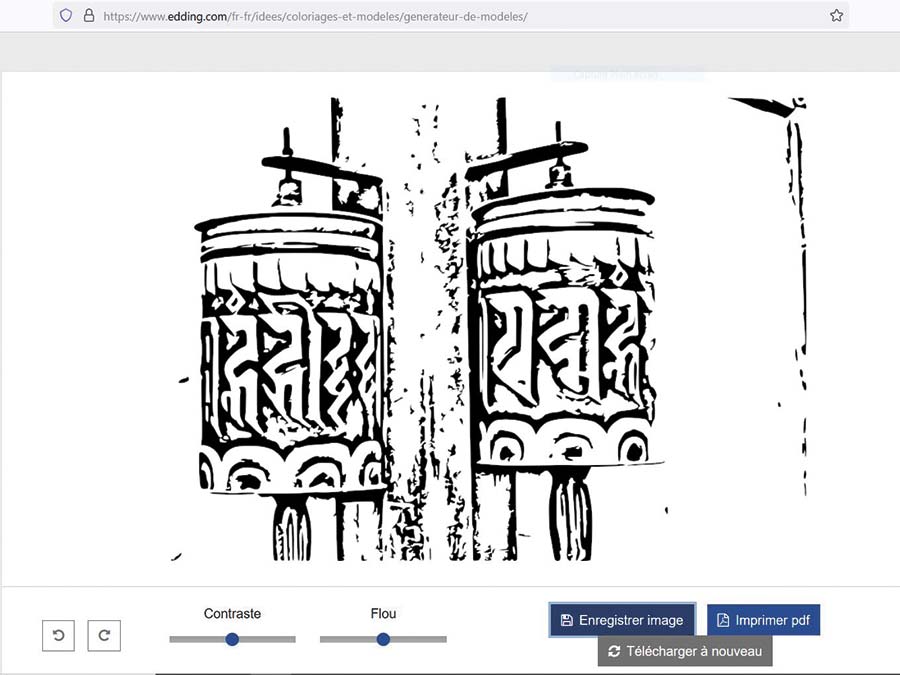Bookmark this page with the star icon
This screenshot has width=900, height=675.
pyautogui.click(x=836, y=16)
